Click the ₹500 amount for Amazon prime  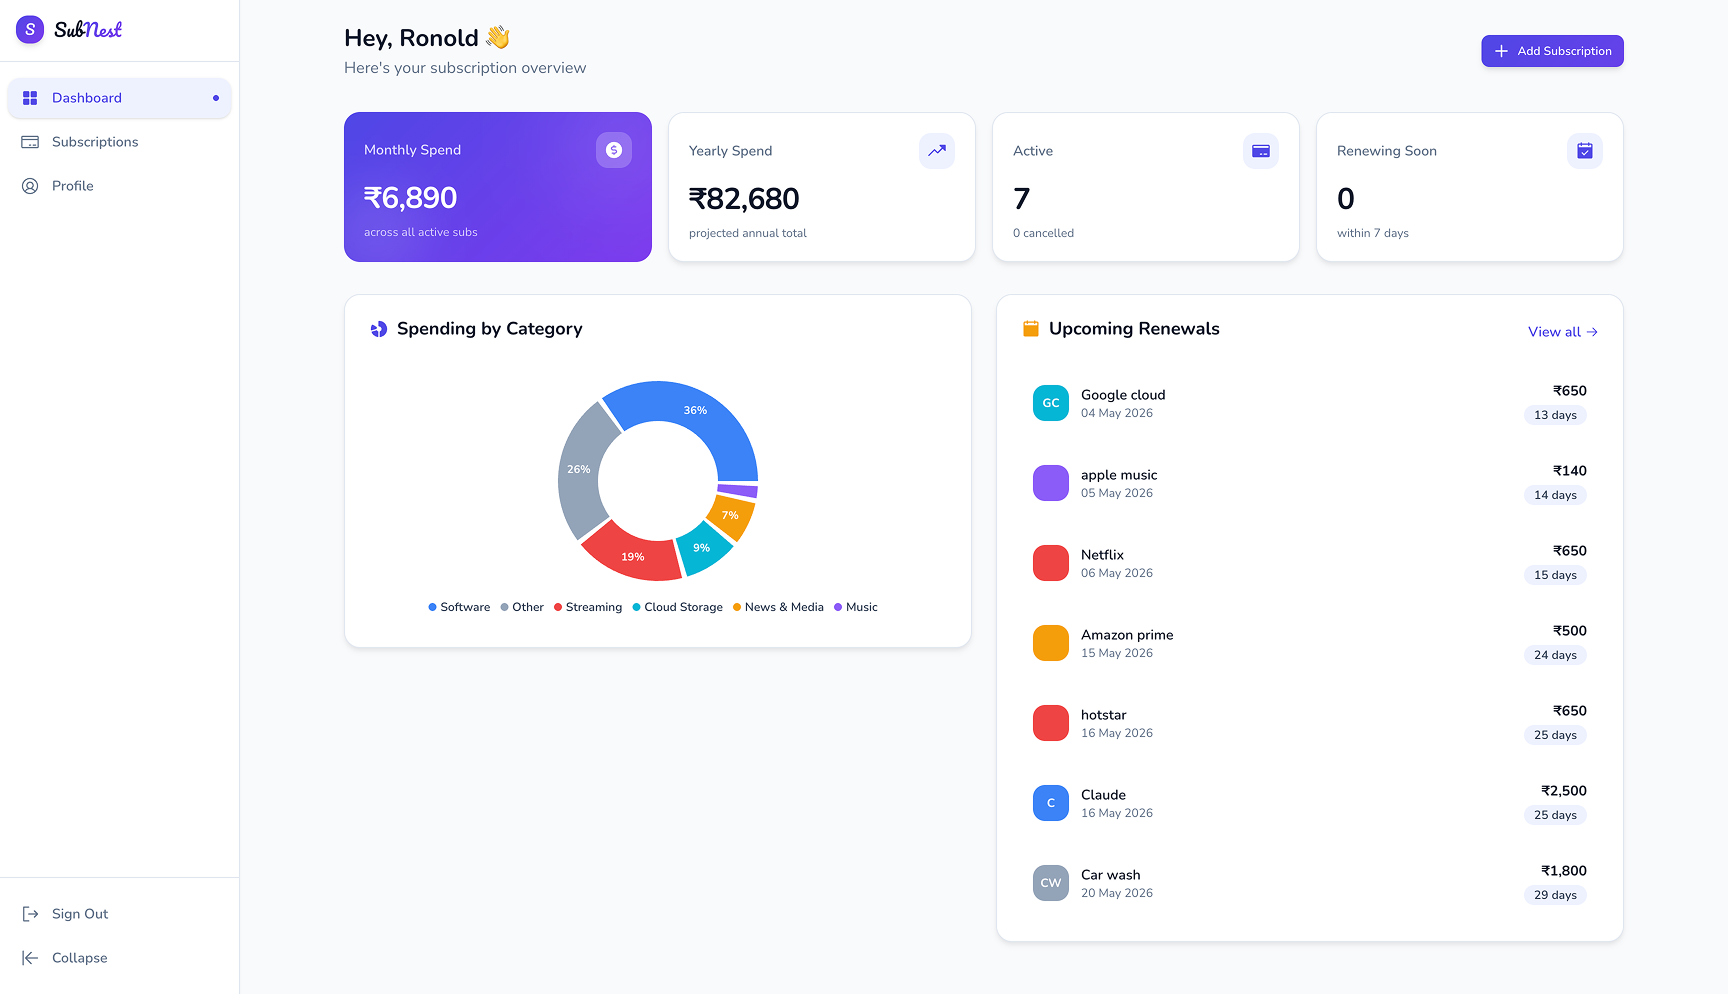pos(1570,631)
